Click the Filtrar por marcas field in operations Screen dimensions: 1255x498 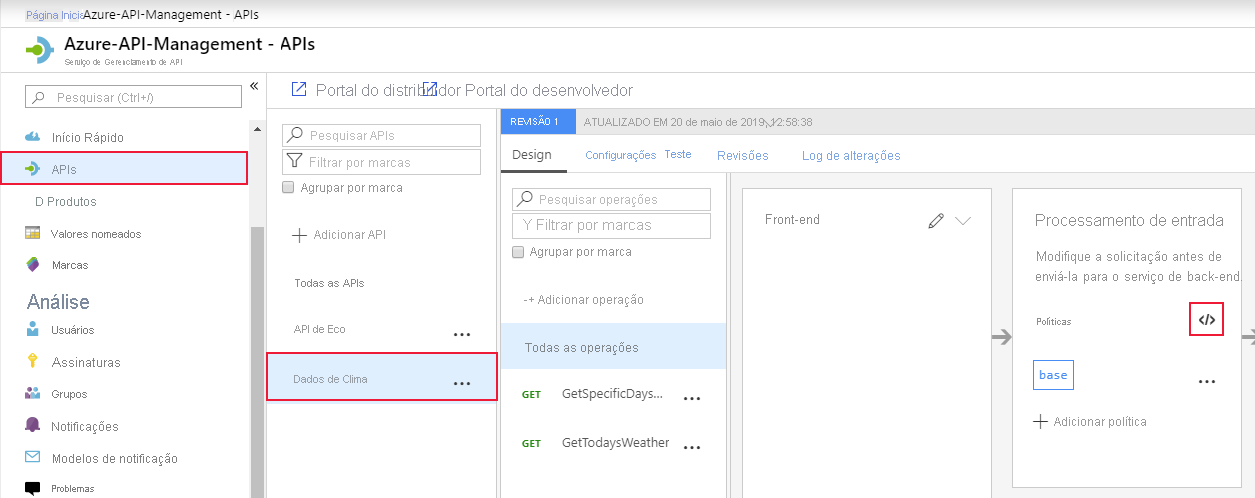(612, 225)
